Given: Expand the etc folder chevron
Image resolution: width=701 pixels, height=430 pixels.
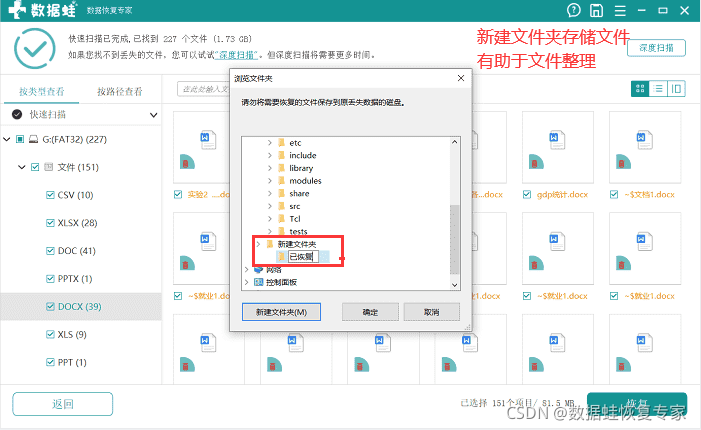Looking at the screenshot, I should 270,143.
